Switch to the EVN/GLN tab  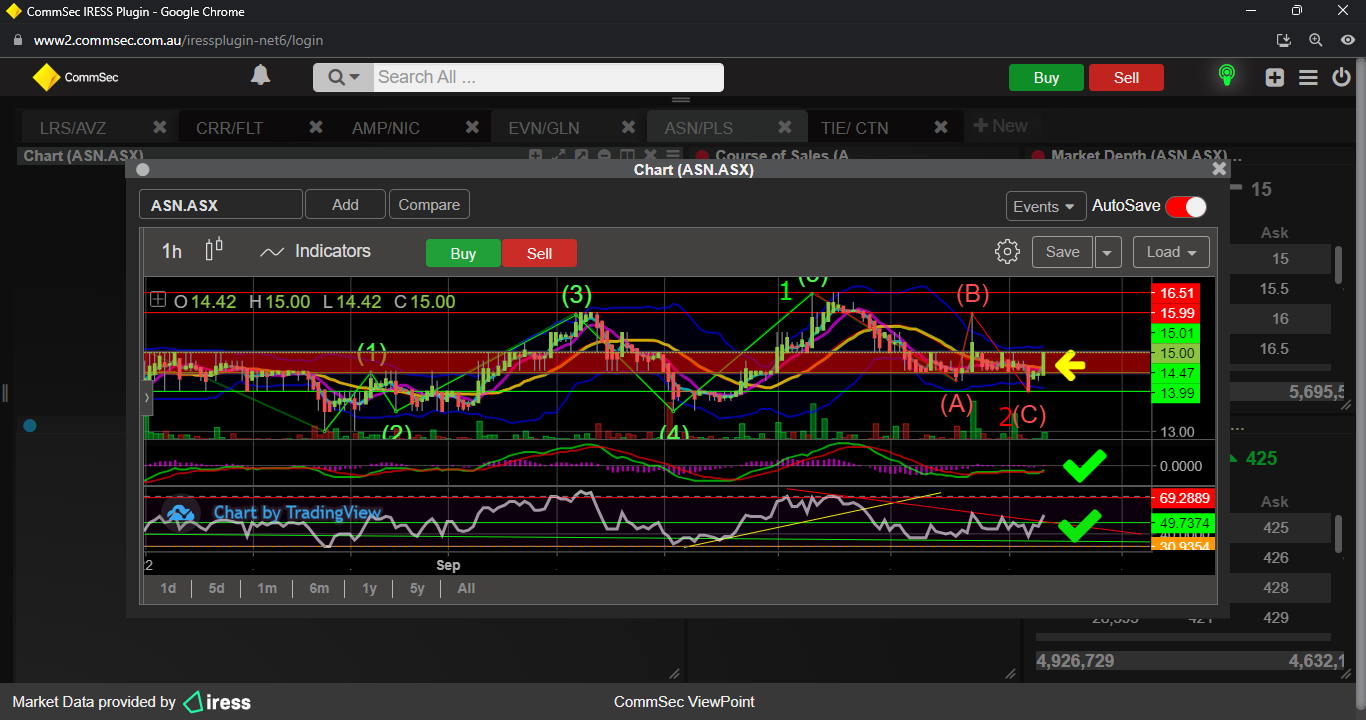(x=544, y=128)
